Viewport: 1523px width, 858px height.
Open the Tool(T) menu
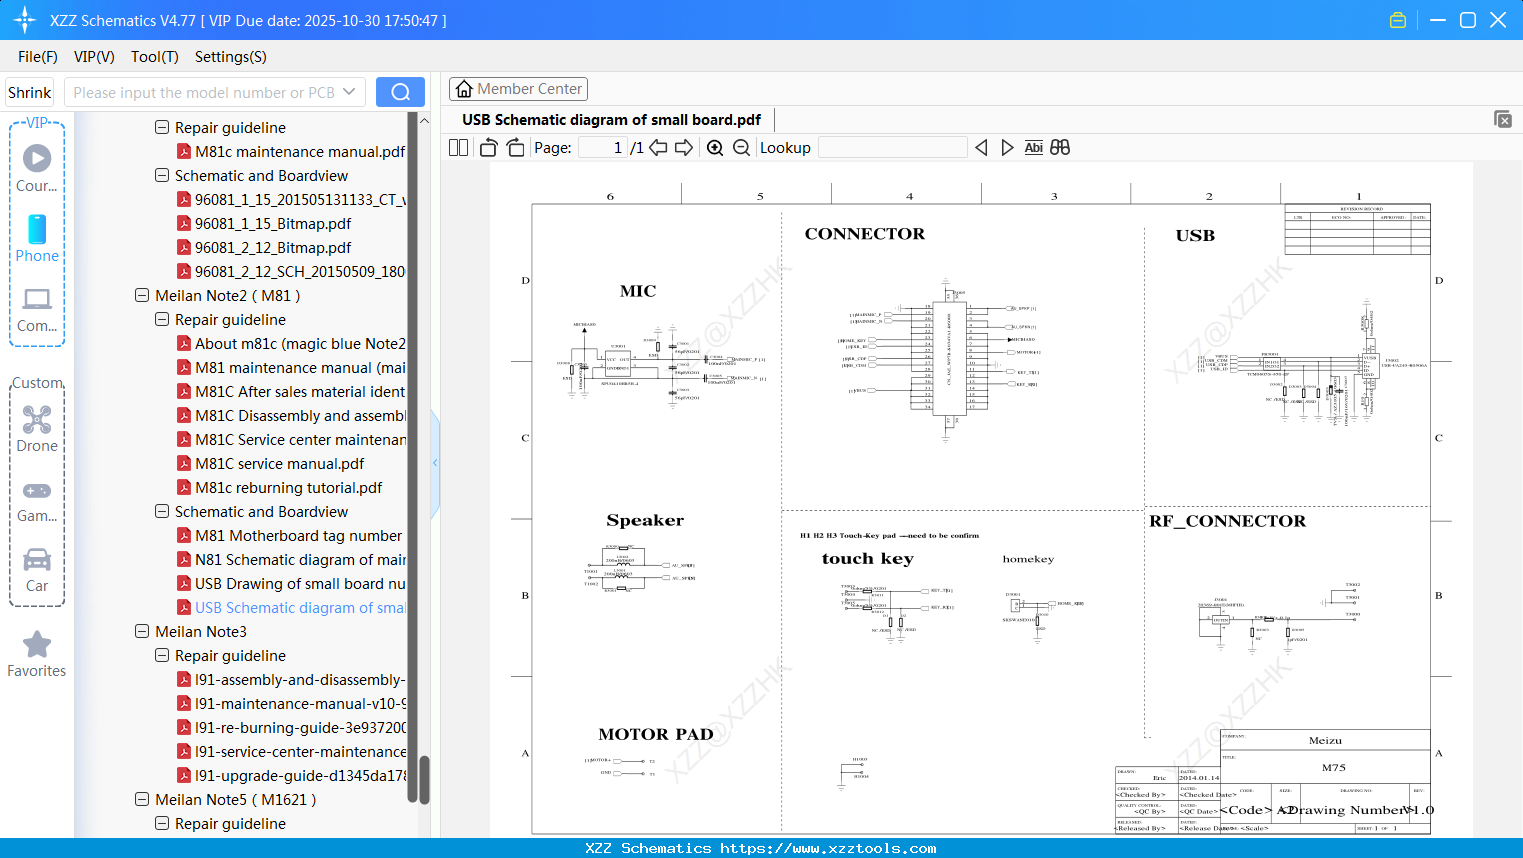[x=154, y=57]
